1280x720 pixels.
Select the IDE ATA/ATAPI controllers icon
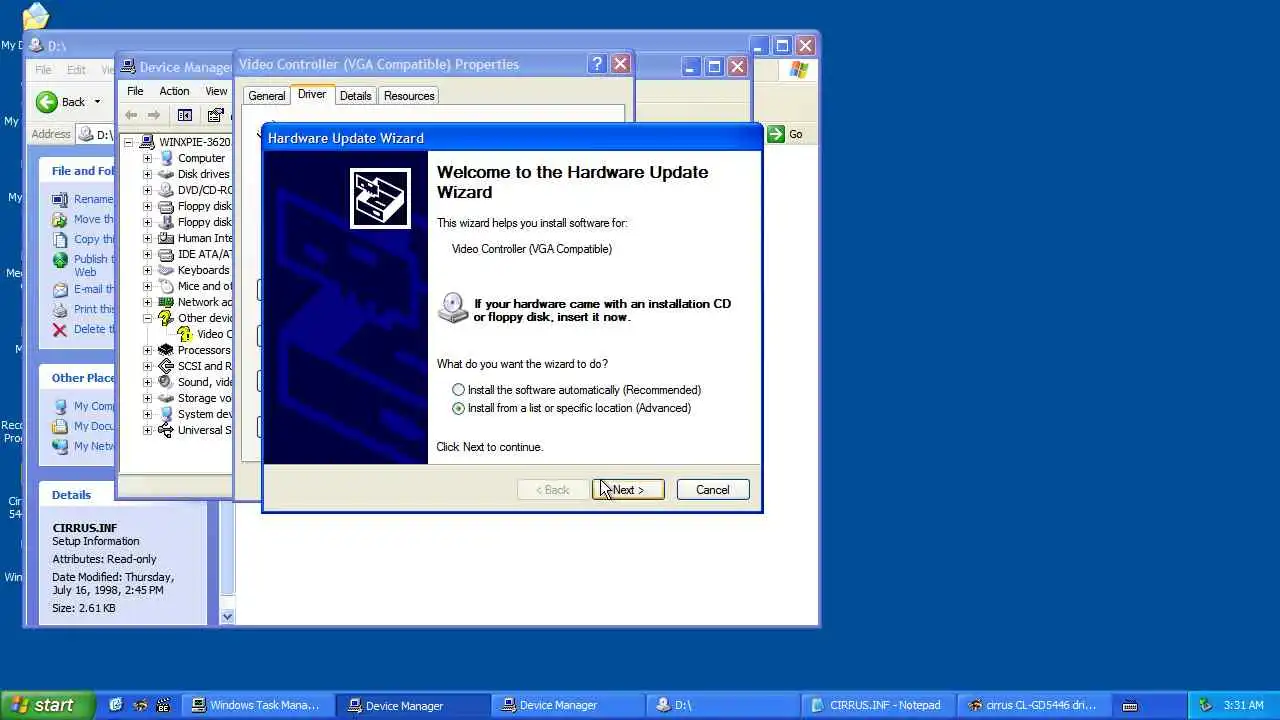click(166, 254)
